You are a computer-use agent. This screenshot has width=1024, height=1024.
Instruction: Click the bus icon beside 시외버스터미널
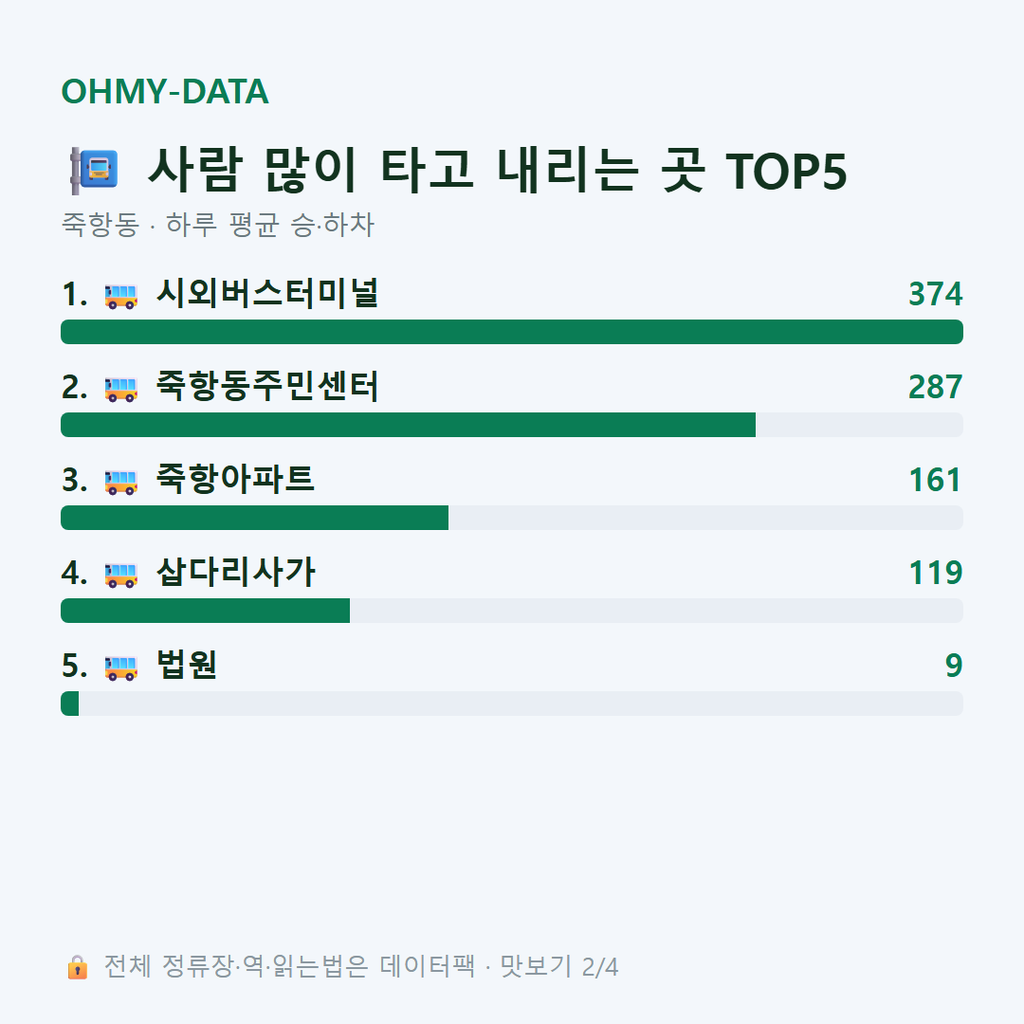tap(121, 296)
